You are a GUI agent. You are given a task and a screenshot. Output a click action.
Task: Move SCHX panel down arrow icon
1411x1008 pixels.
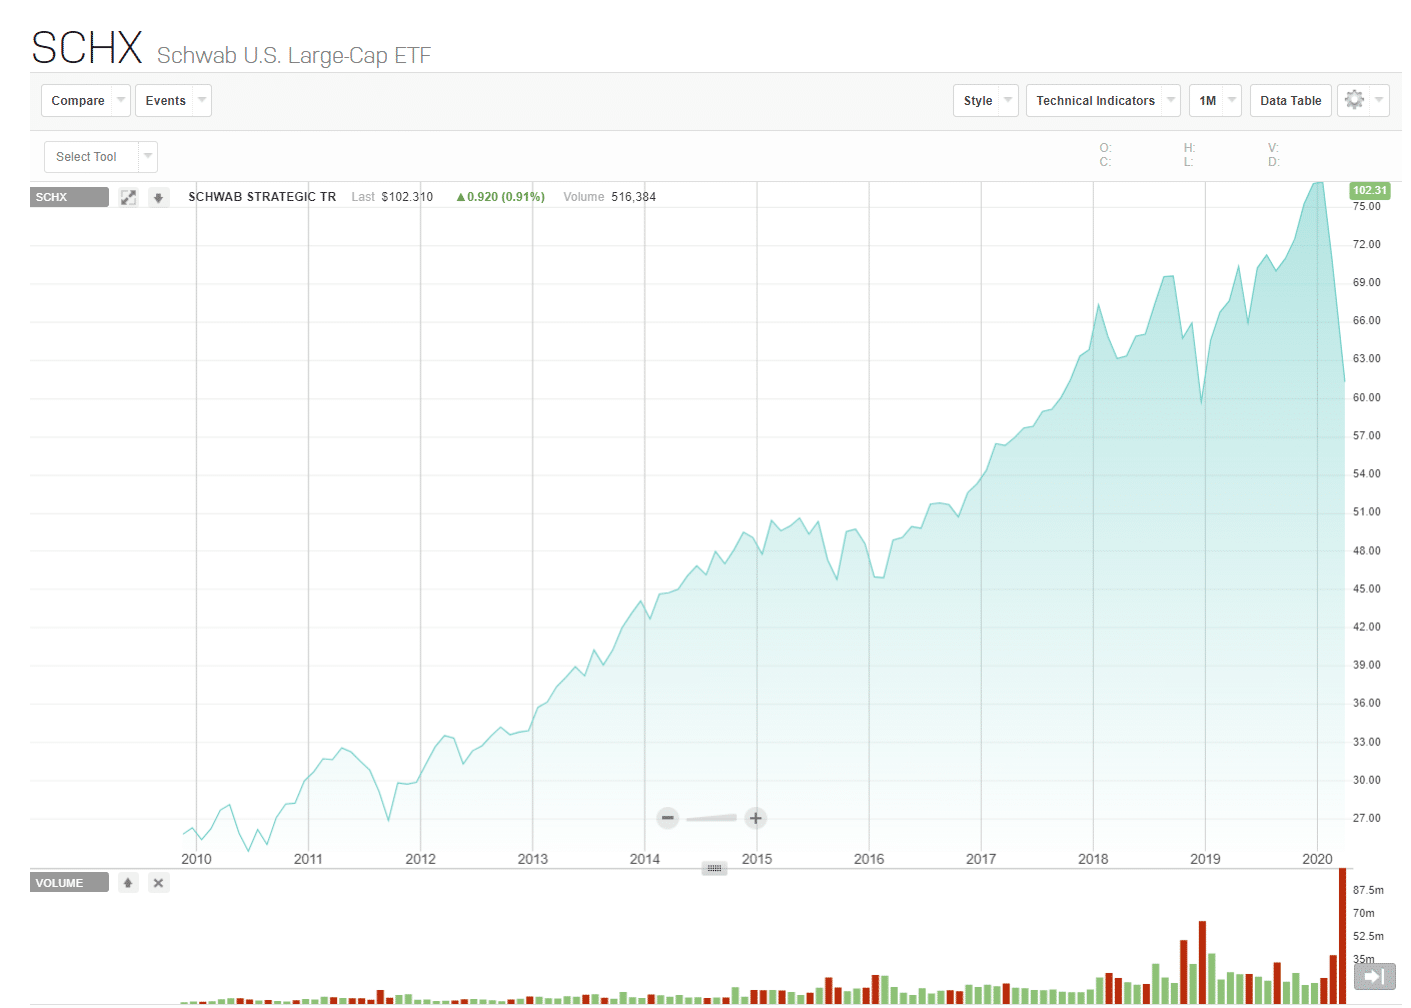coord(158,197)
